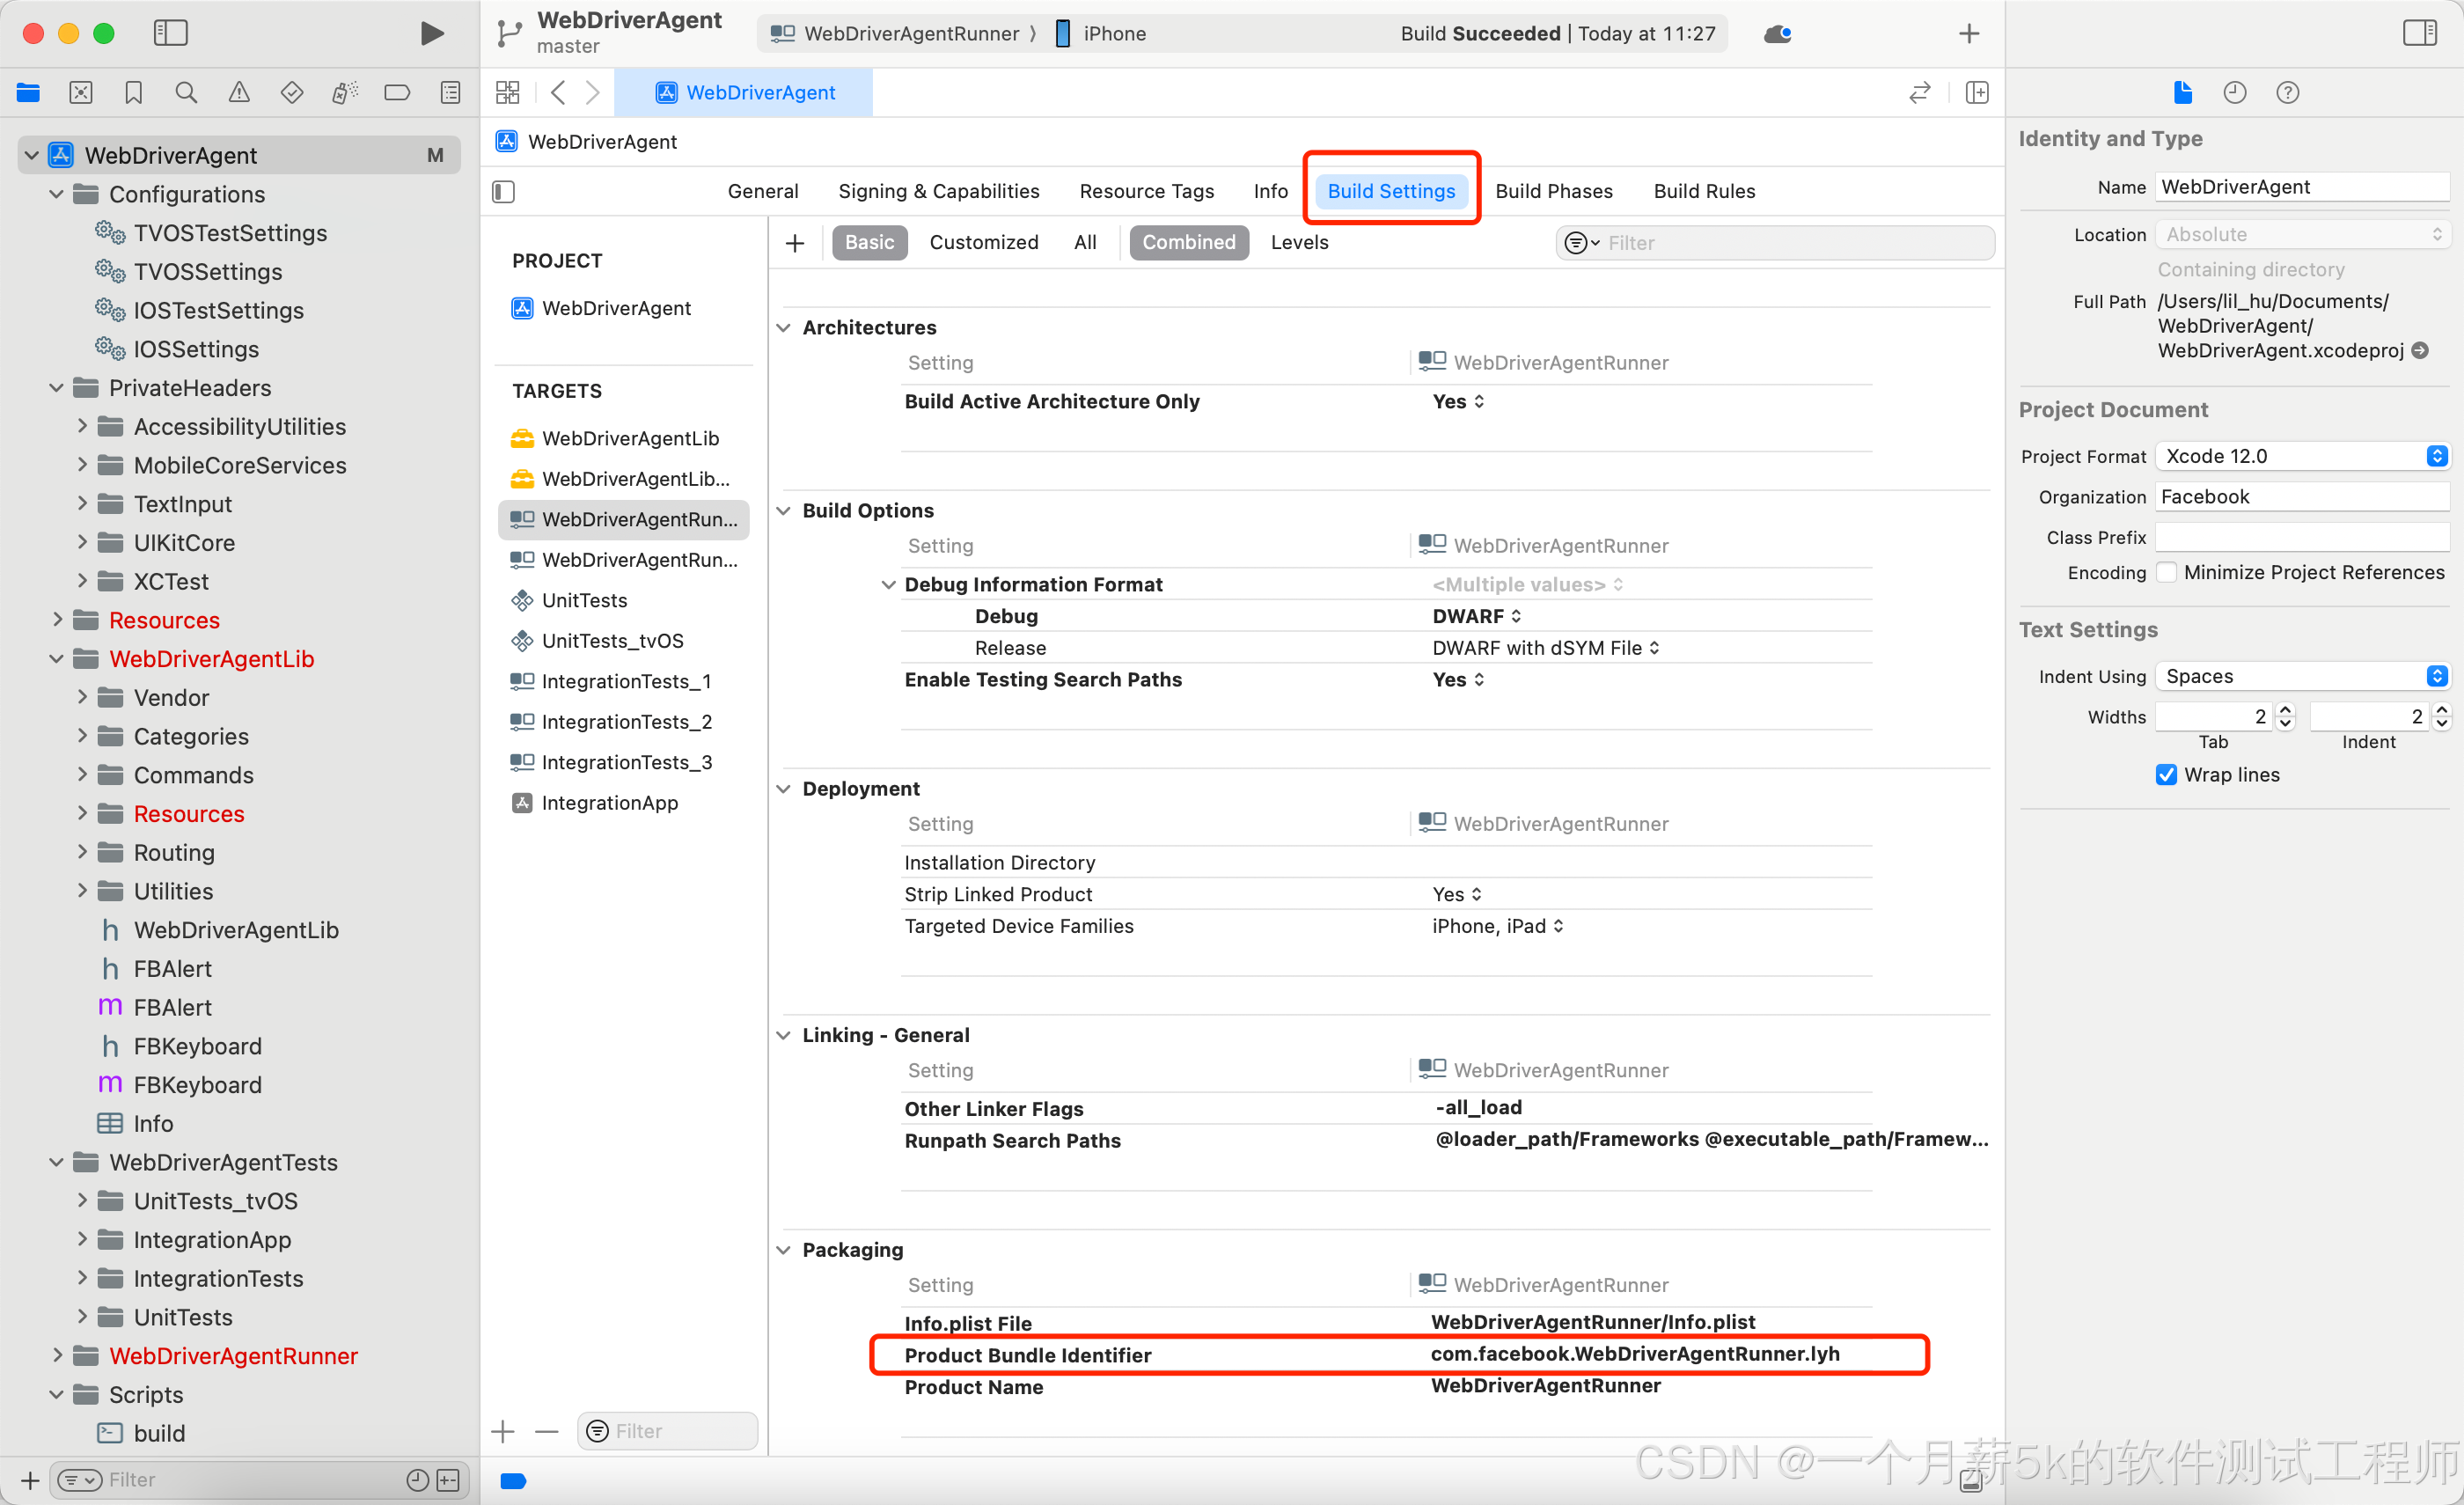Add a new target with plus button

coord(503,1431)
